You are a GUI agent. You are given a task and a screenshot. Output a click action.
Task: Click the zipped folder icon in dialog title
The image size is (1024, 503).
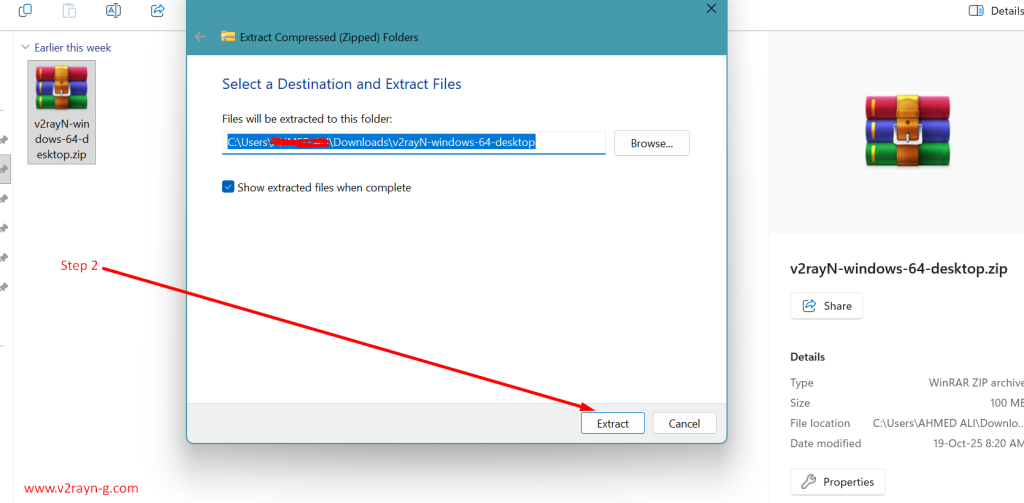(x=228, y=37)
